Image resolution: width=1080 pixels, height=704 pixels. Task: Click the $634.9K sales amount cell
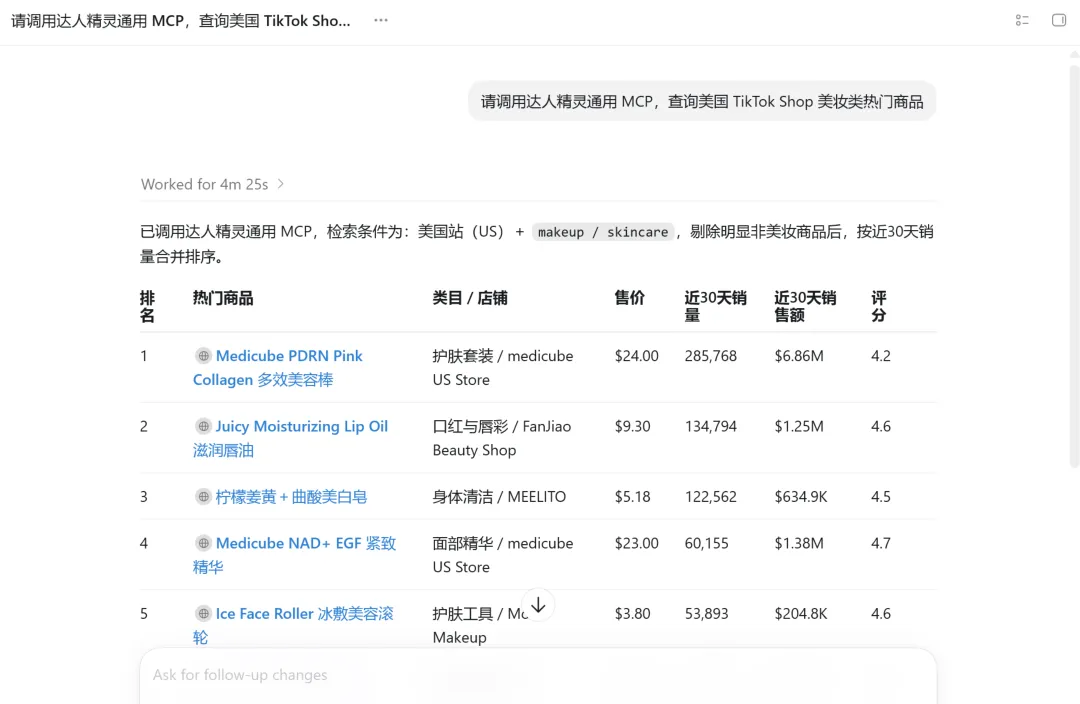tap(800, 497)
